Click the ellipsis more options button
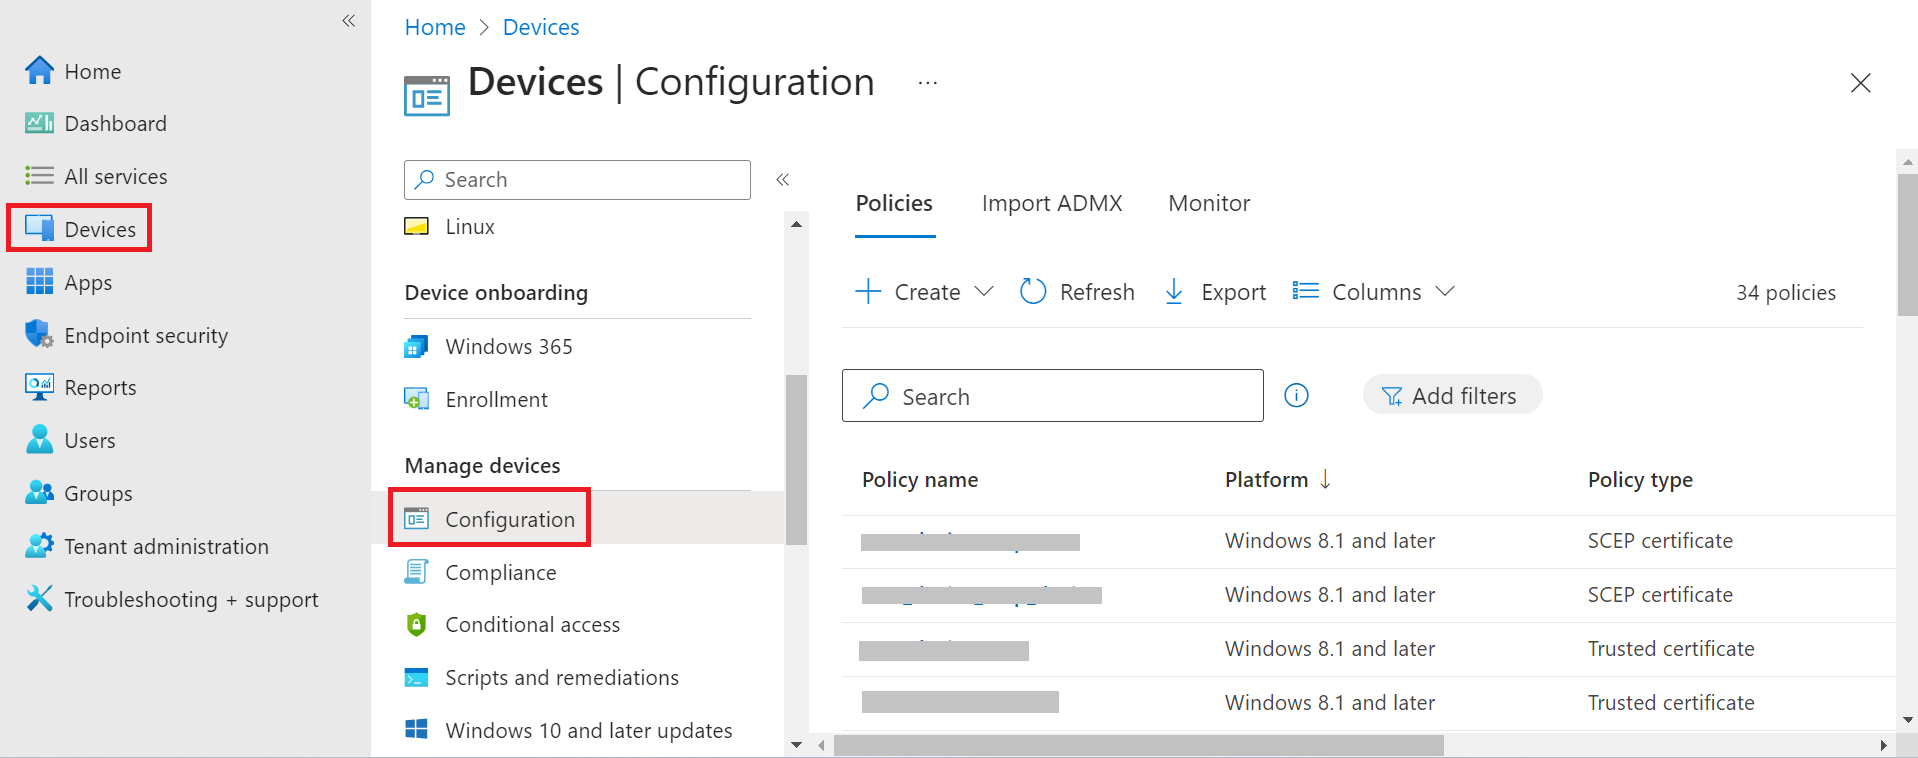The width and height of the screenshot is (1918, 758). (928, 83)
